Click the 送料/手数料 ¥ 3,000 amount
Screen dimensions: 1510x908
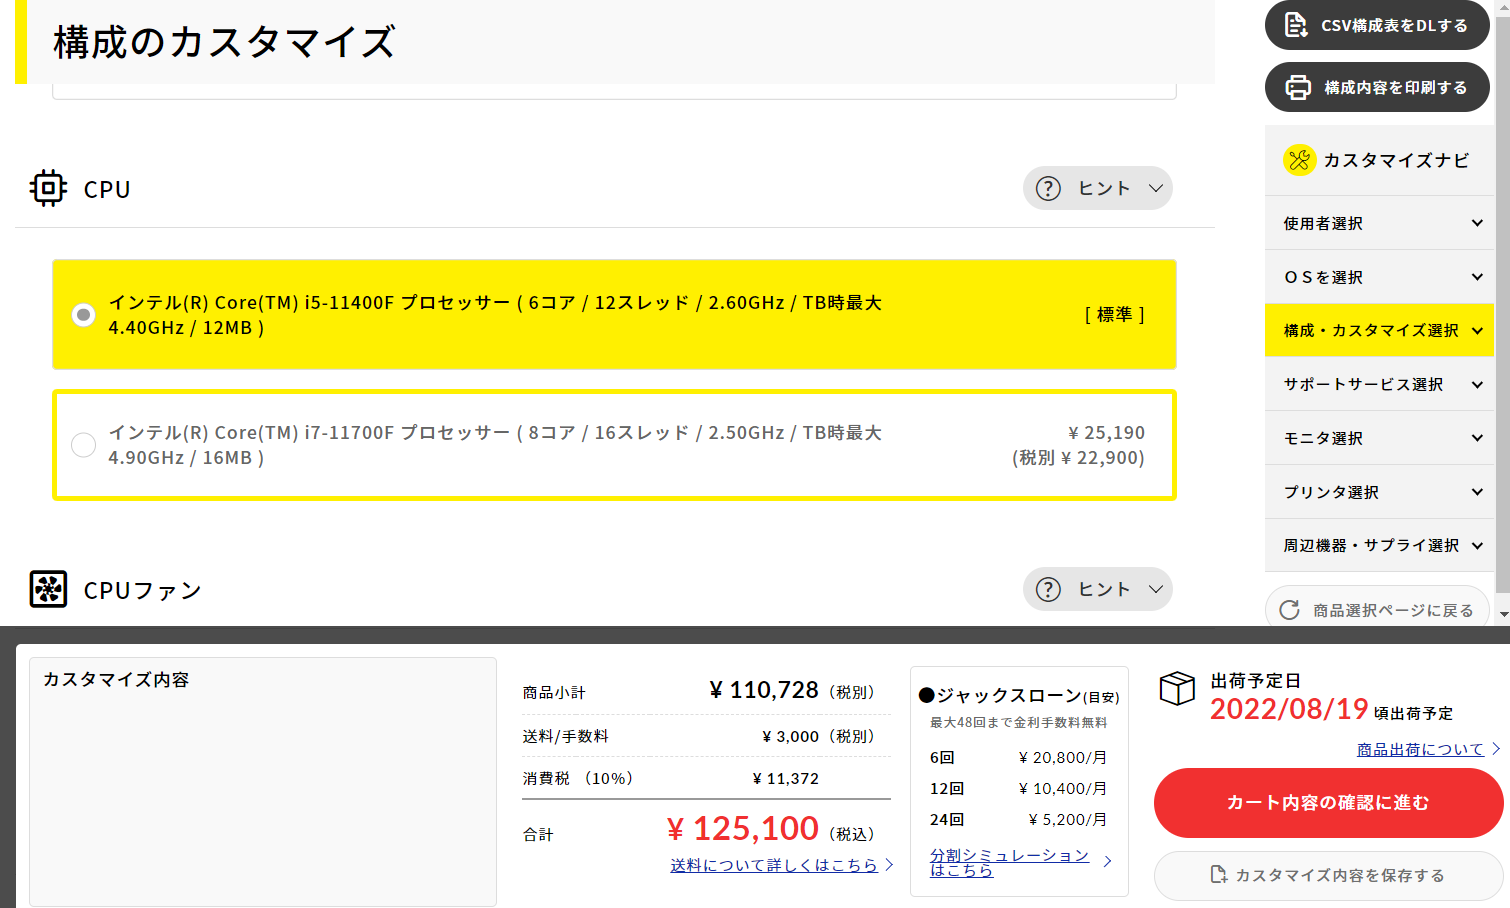790,736
